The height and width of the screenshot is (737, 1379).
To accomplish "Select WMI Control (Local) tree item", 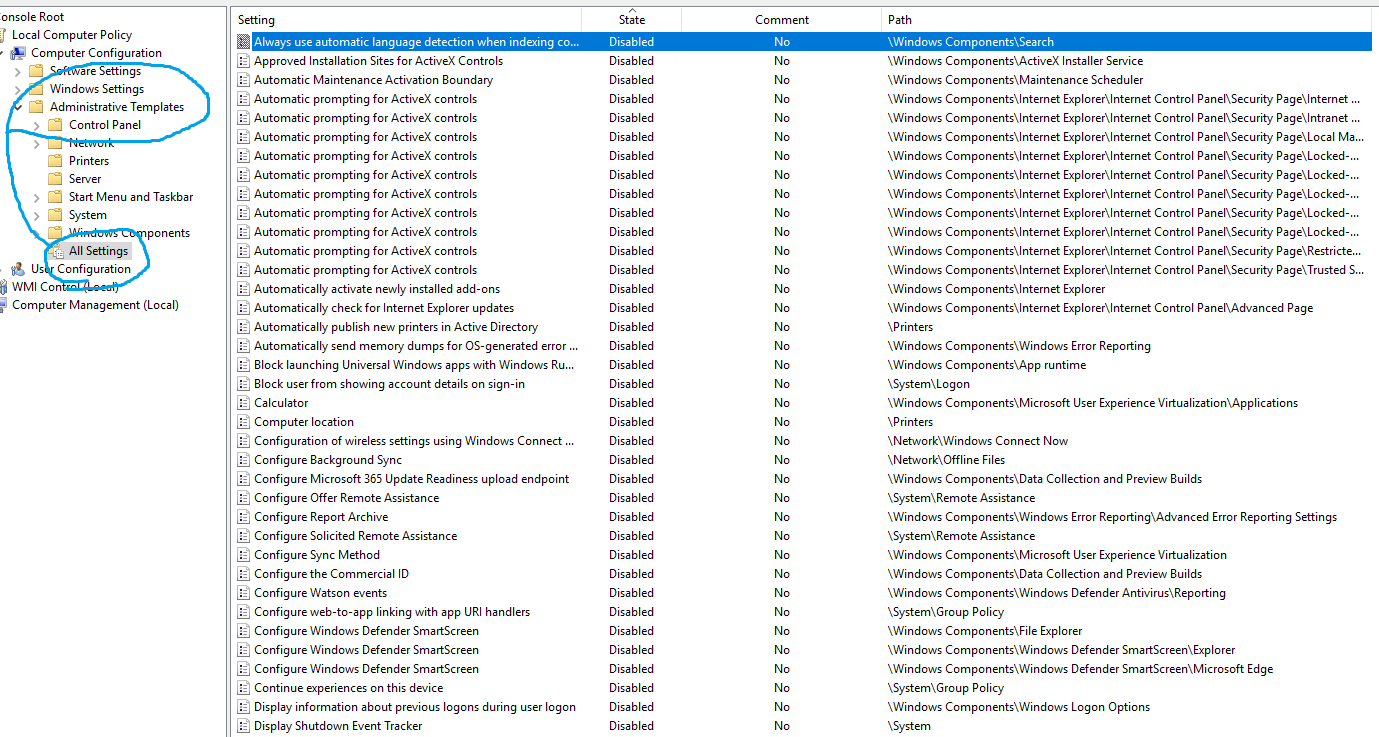I will 65,287.
